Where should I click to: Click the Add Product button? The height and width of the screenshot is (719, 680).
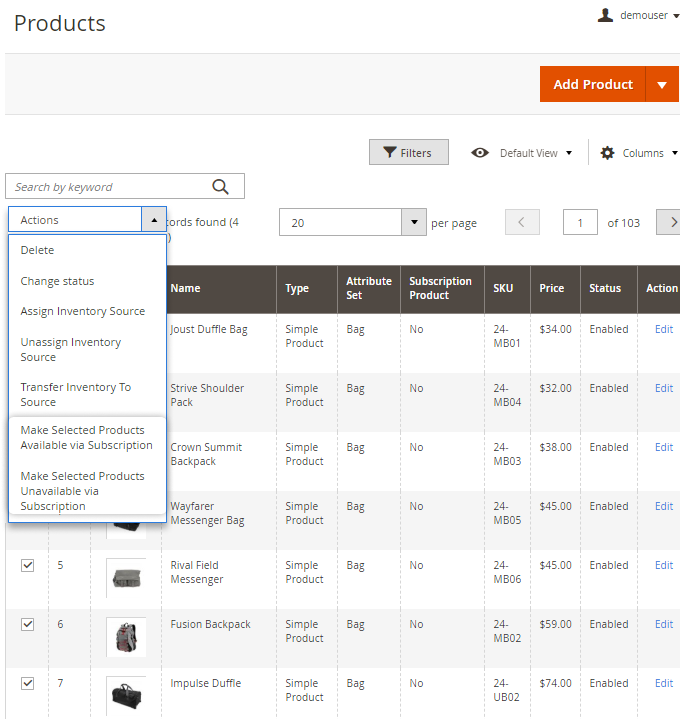pos(593,85)
